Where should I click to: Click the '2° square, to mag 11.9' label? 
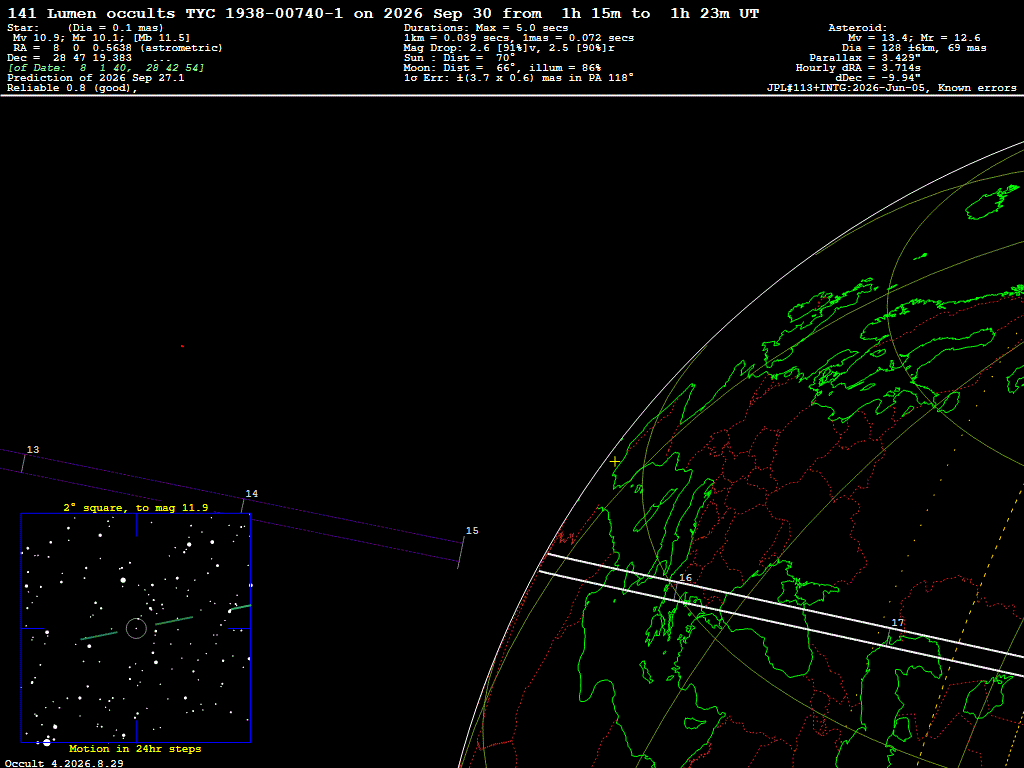(x=136, y=507)
